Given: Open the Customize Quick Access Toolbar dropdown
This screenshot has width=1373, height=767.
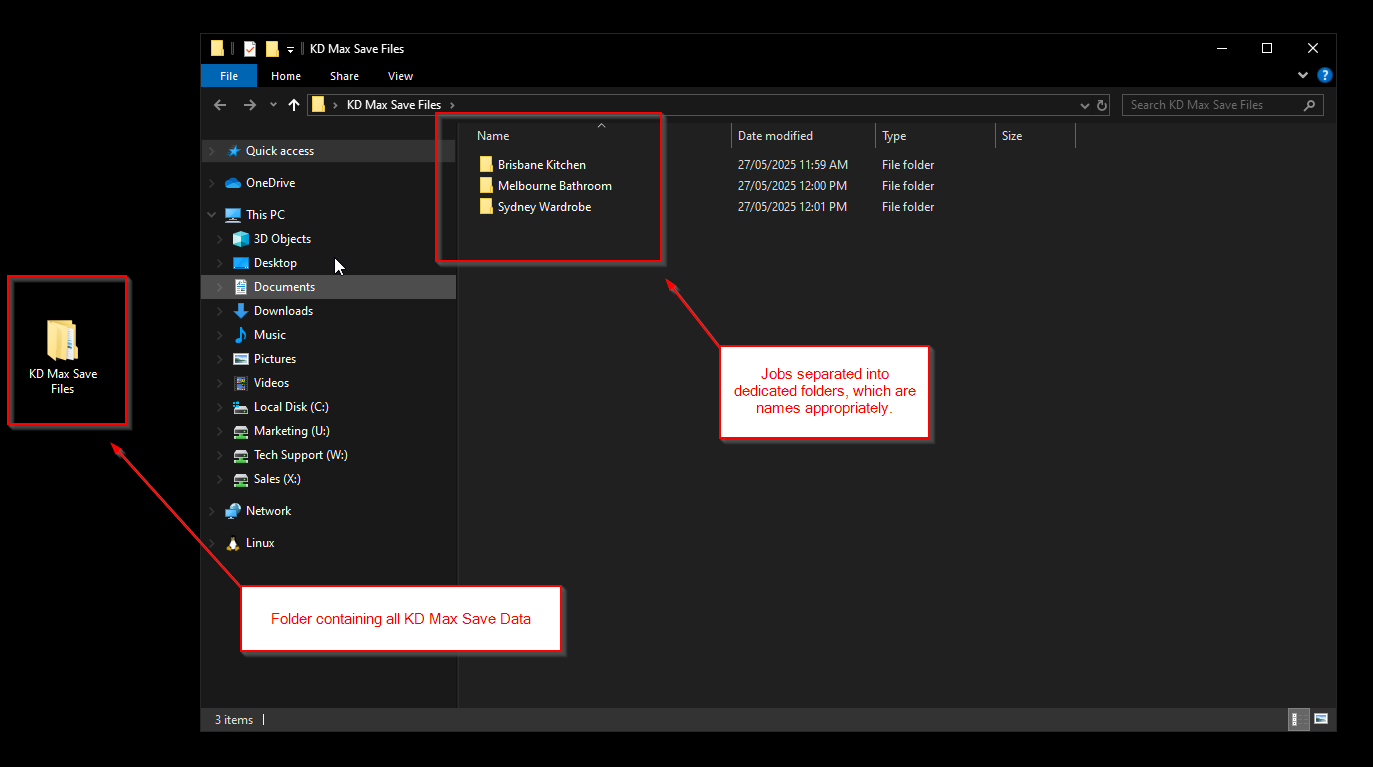Looking at the screenshot, I should coord(290,49).
